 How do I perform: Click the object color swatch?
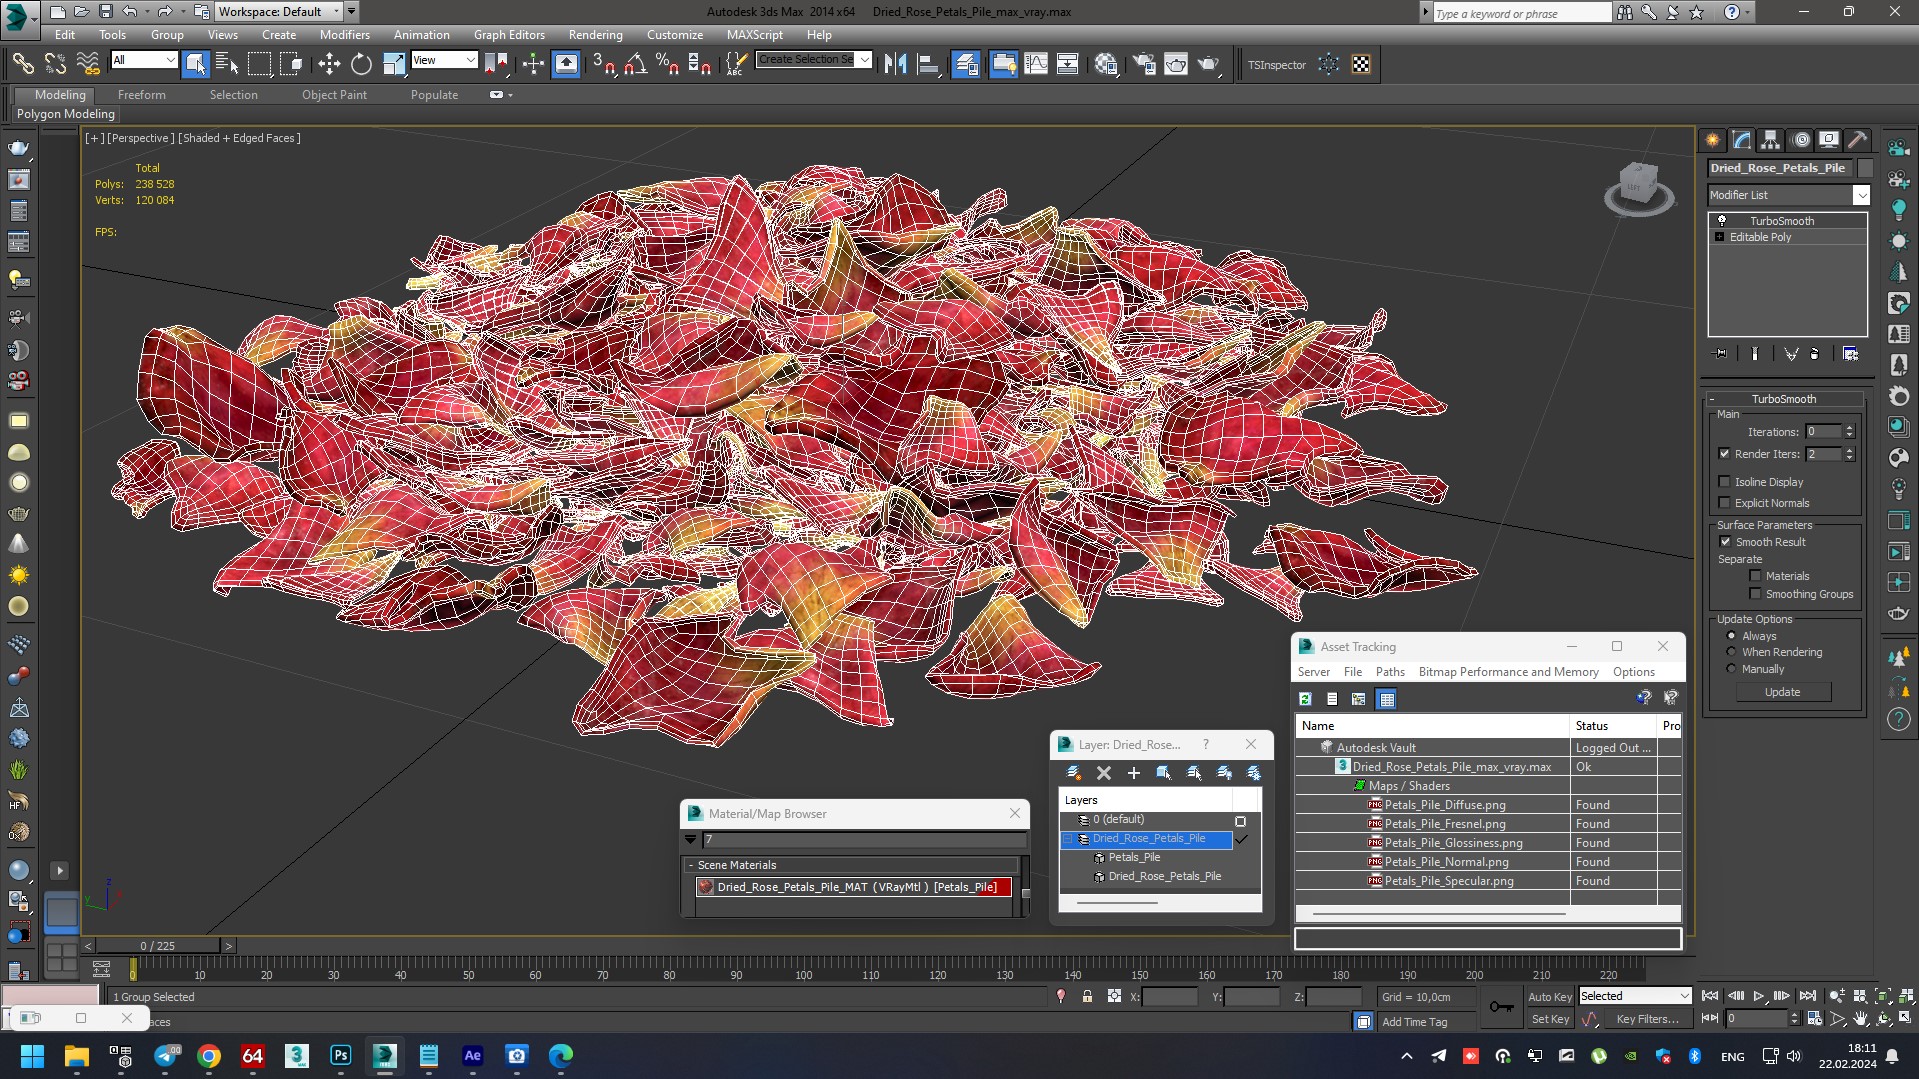click(x=1865, y=168)
